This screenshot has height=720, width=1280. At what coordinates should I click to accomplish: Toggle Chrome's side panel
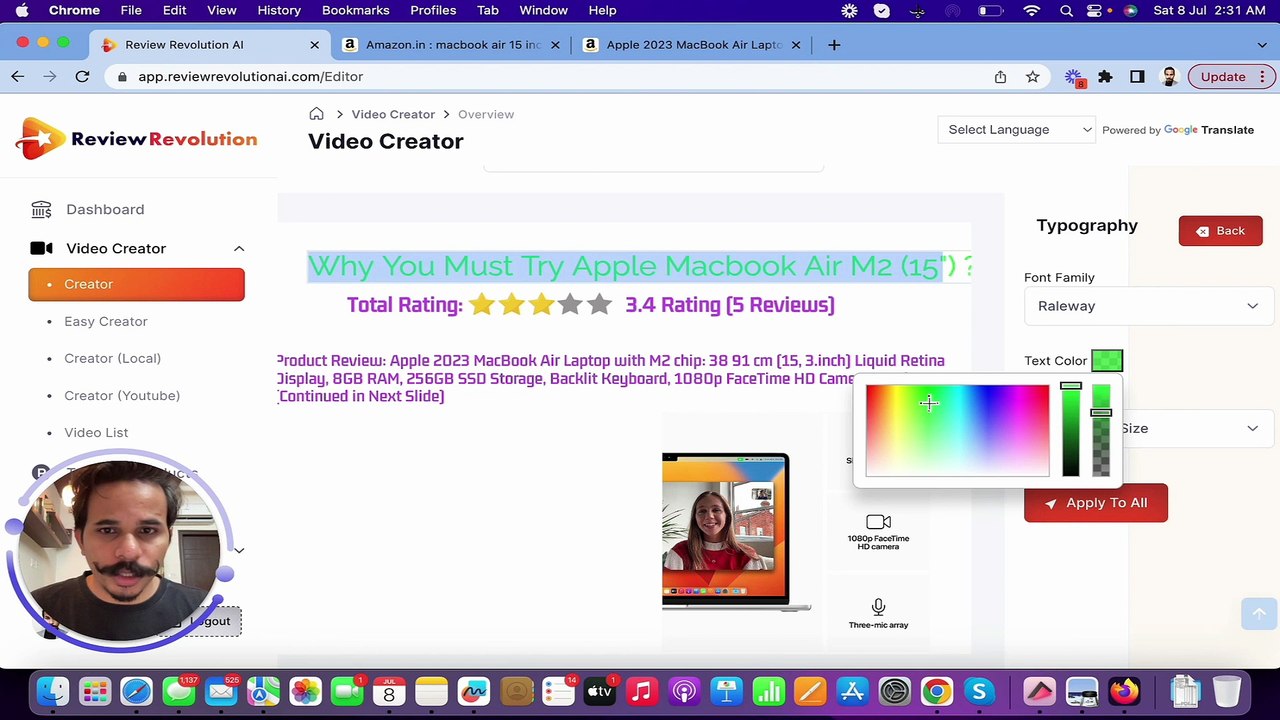point(1137,76)
